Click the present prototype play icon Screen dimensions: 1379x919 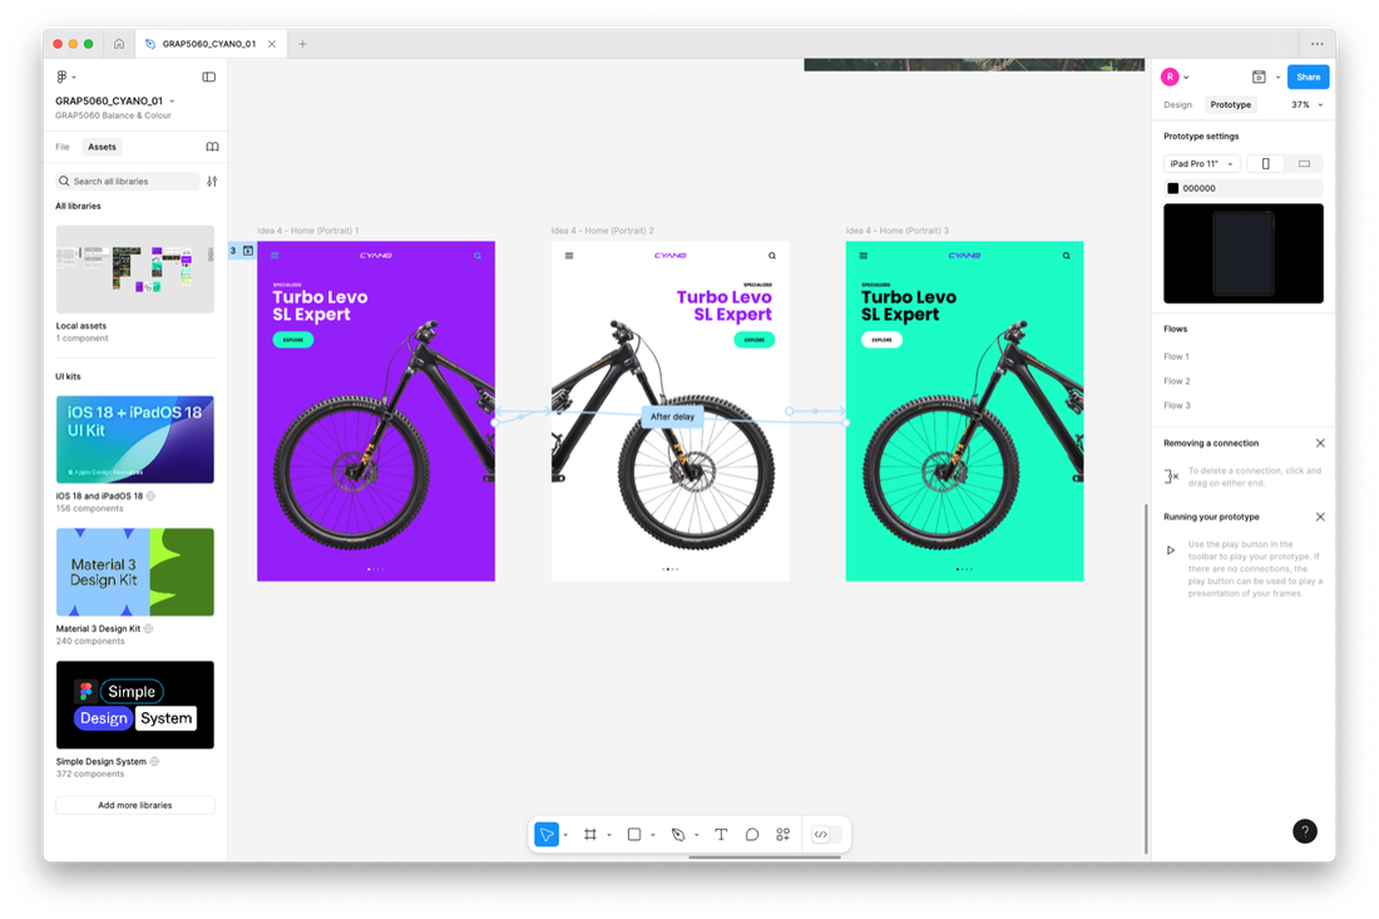tap(1259, 77)
